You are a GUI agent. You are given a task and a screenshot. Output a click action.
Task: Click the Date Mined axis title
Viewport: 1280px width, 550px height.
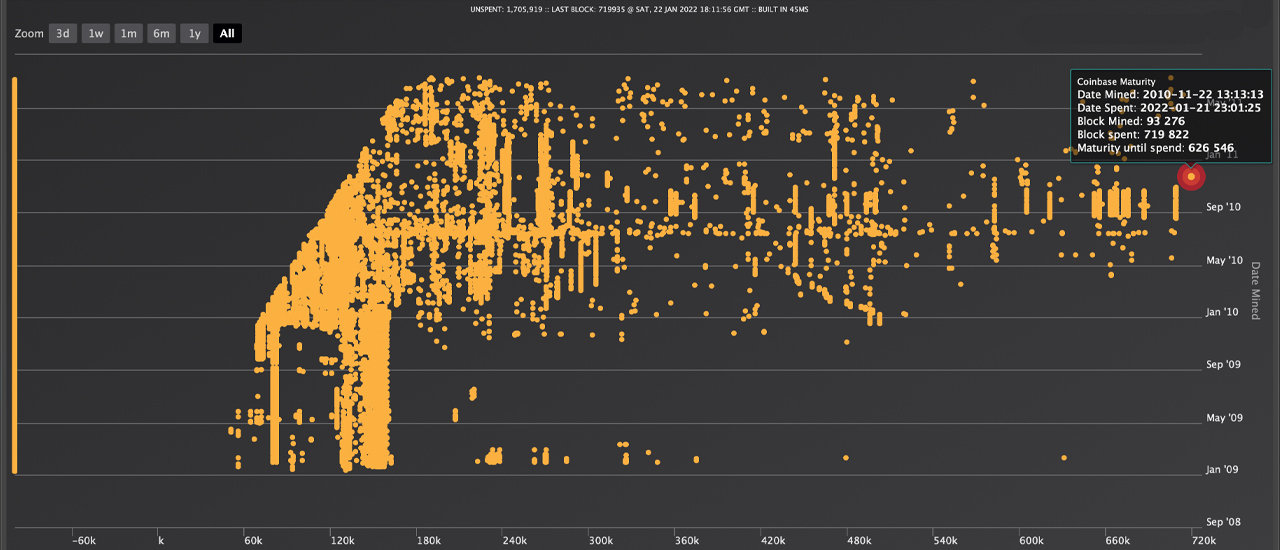click(1256, 290)
